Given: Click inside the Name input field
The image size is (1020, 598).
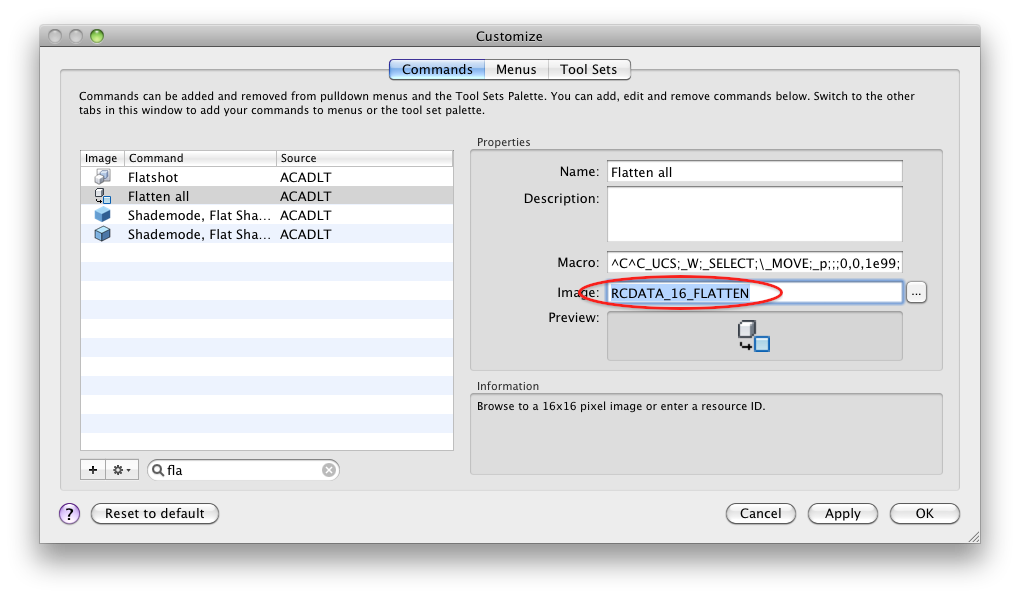Looking at the screenshot, I should point(753,171).
